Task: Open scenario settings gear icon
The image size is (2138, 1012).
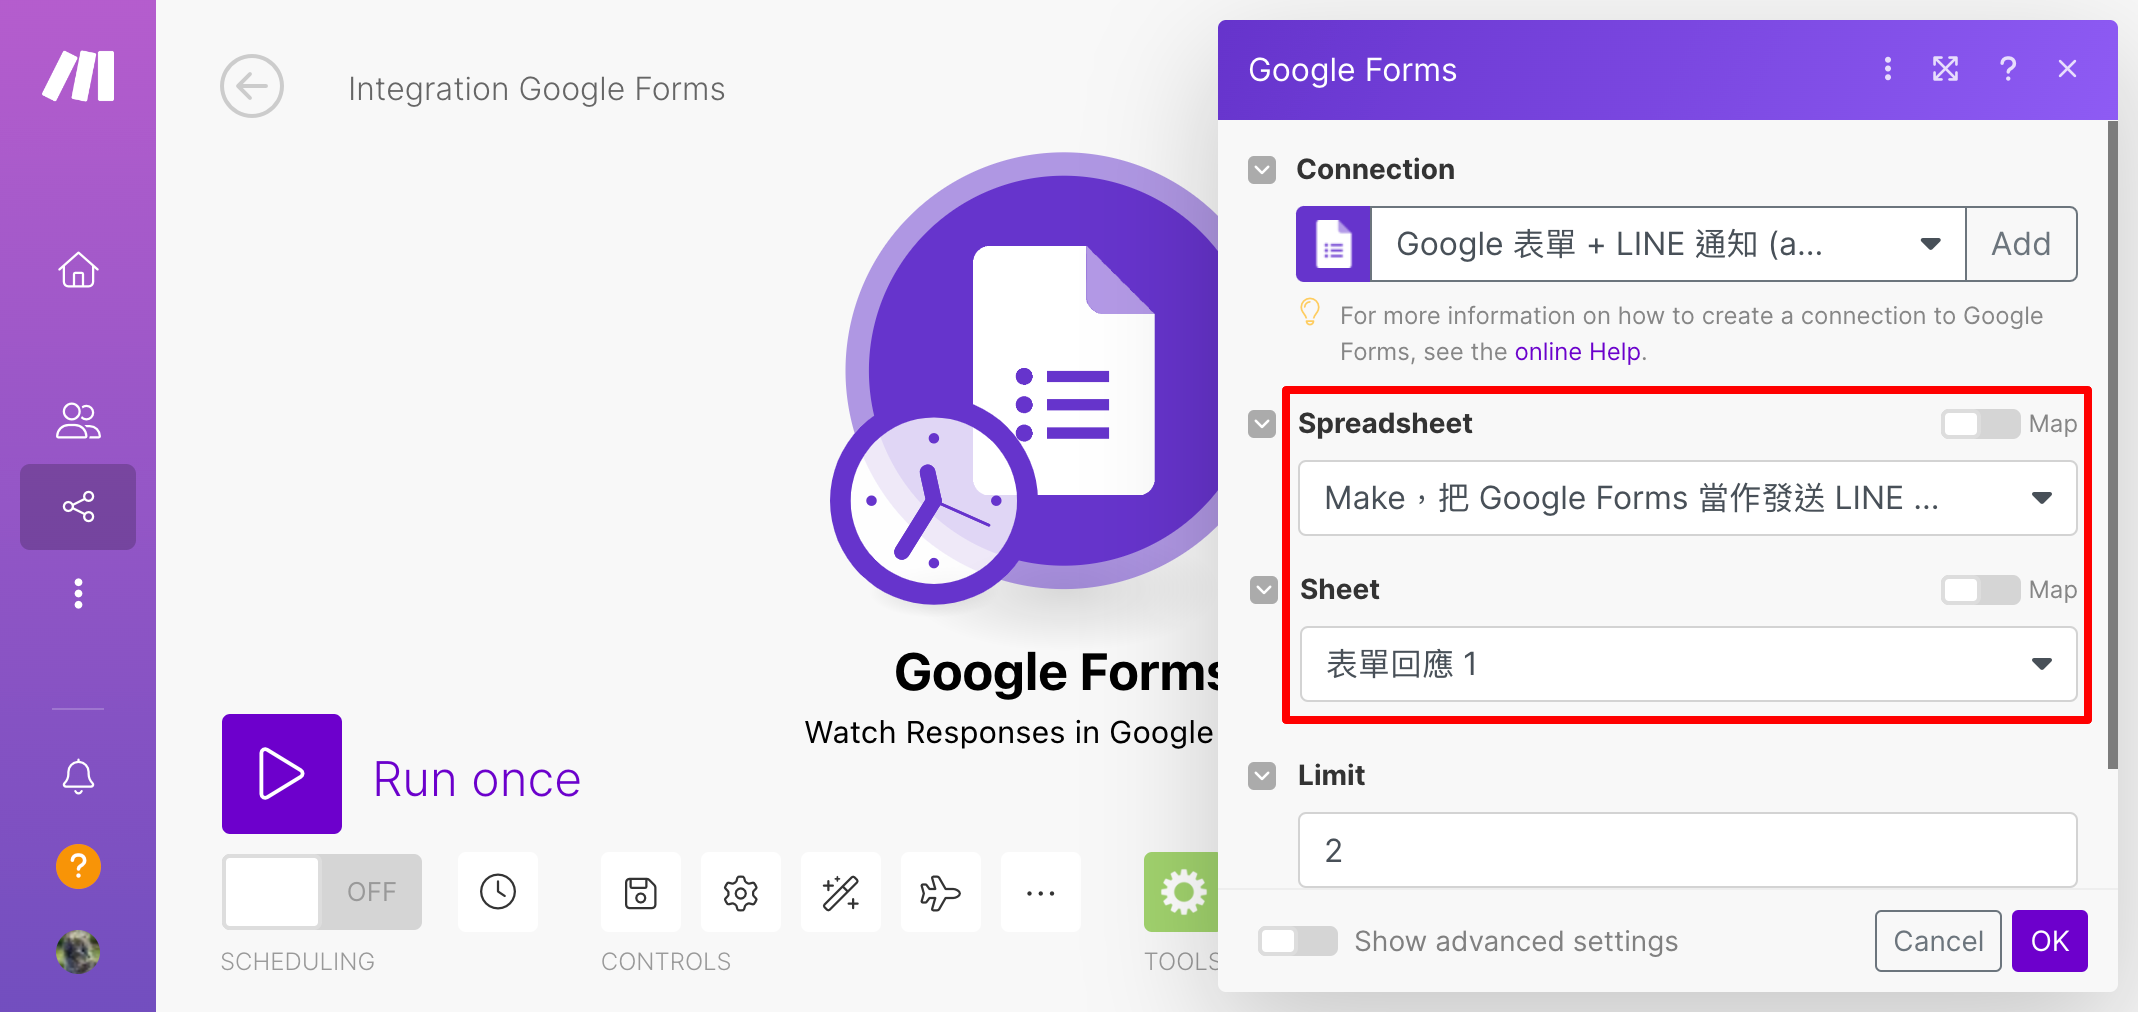Action: (x=741, y=892)
